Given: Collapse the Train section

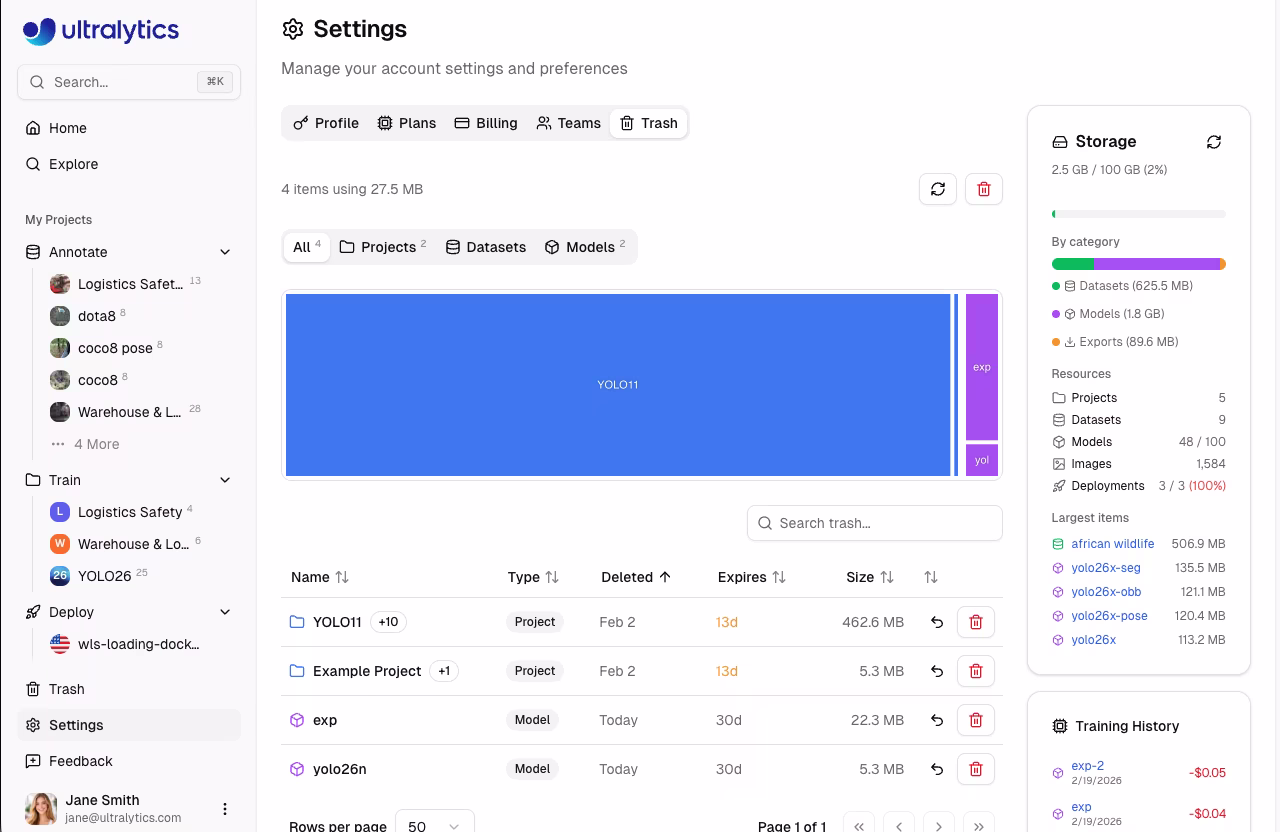Looking at the screenshot, I should pyautogui.click(x=225, y=480).
